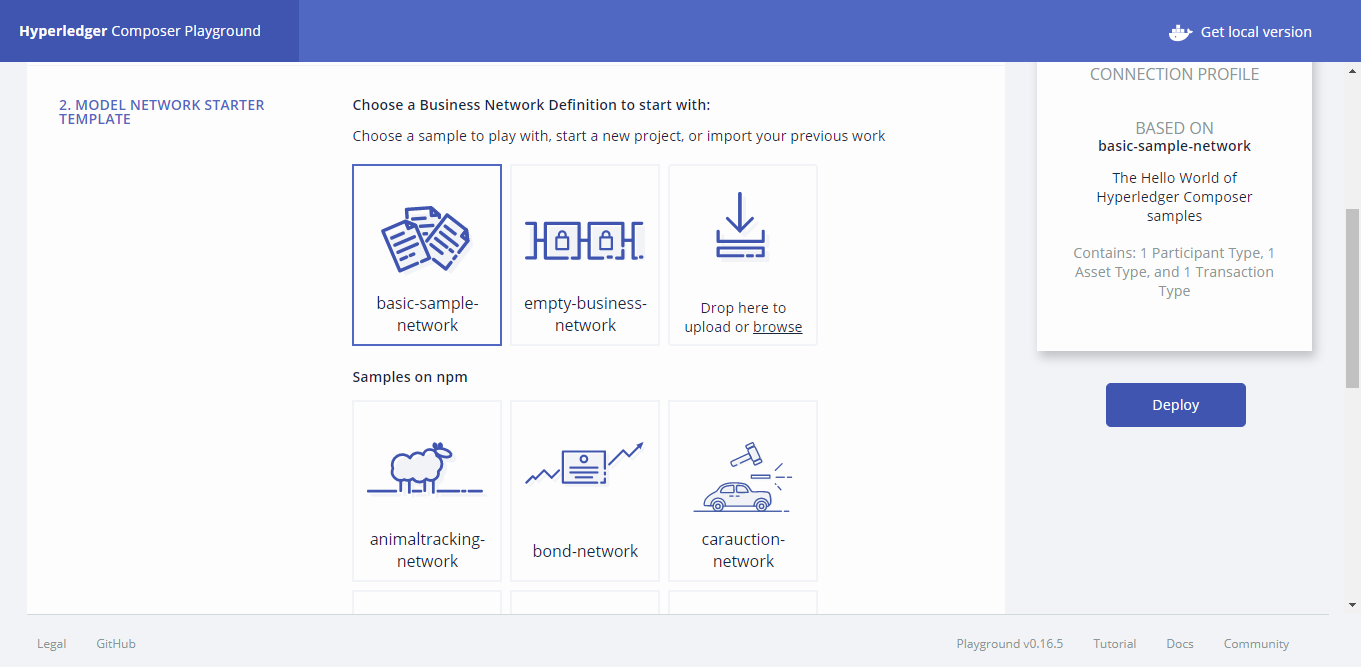The image size is (1361, 667).
Task: Click the Samples on npm heading
Action: [410, 377]
